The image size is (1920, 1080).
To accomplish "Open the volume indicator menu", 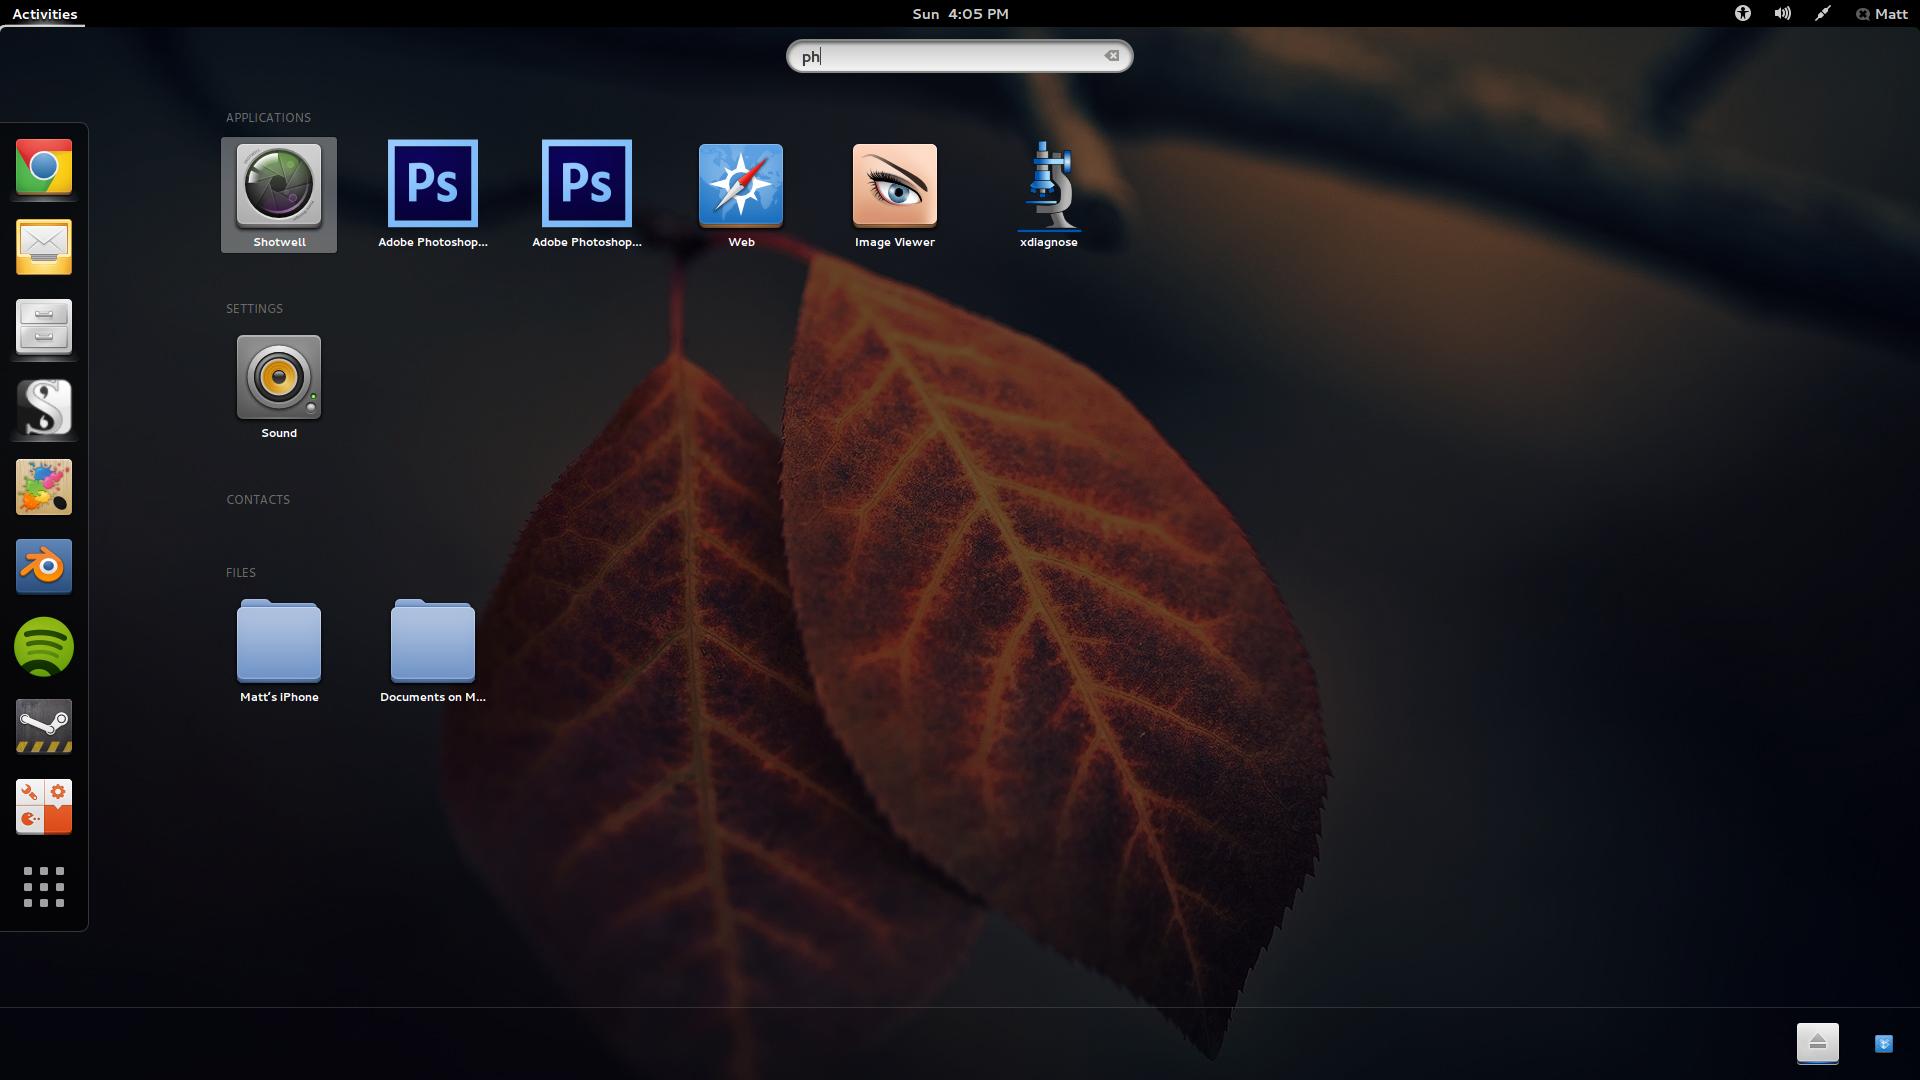I will (x=1782, y=14).
